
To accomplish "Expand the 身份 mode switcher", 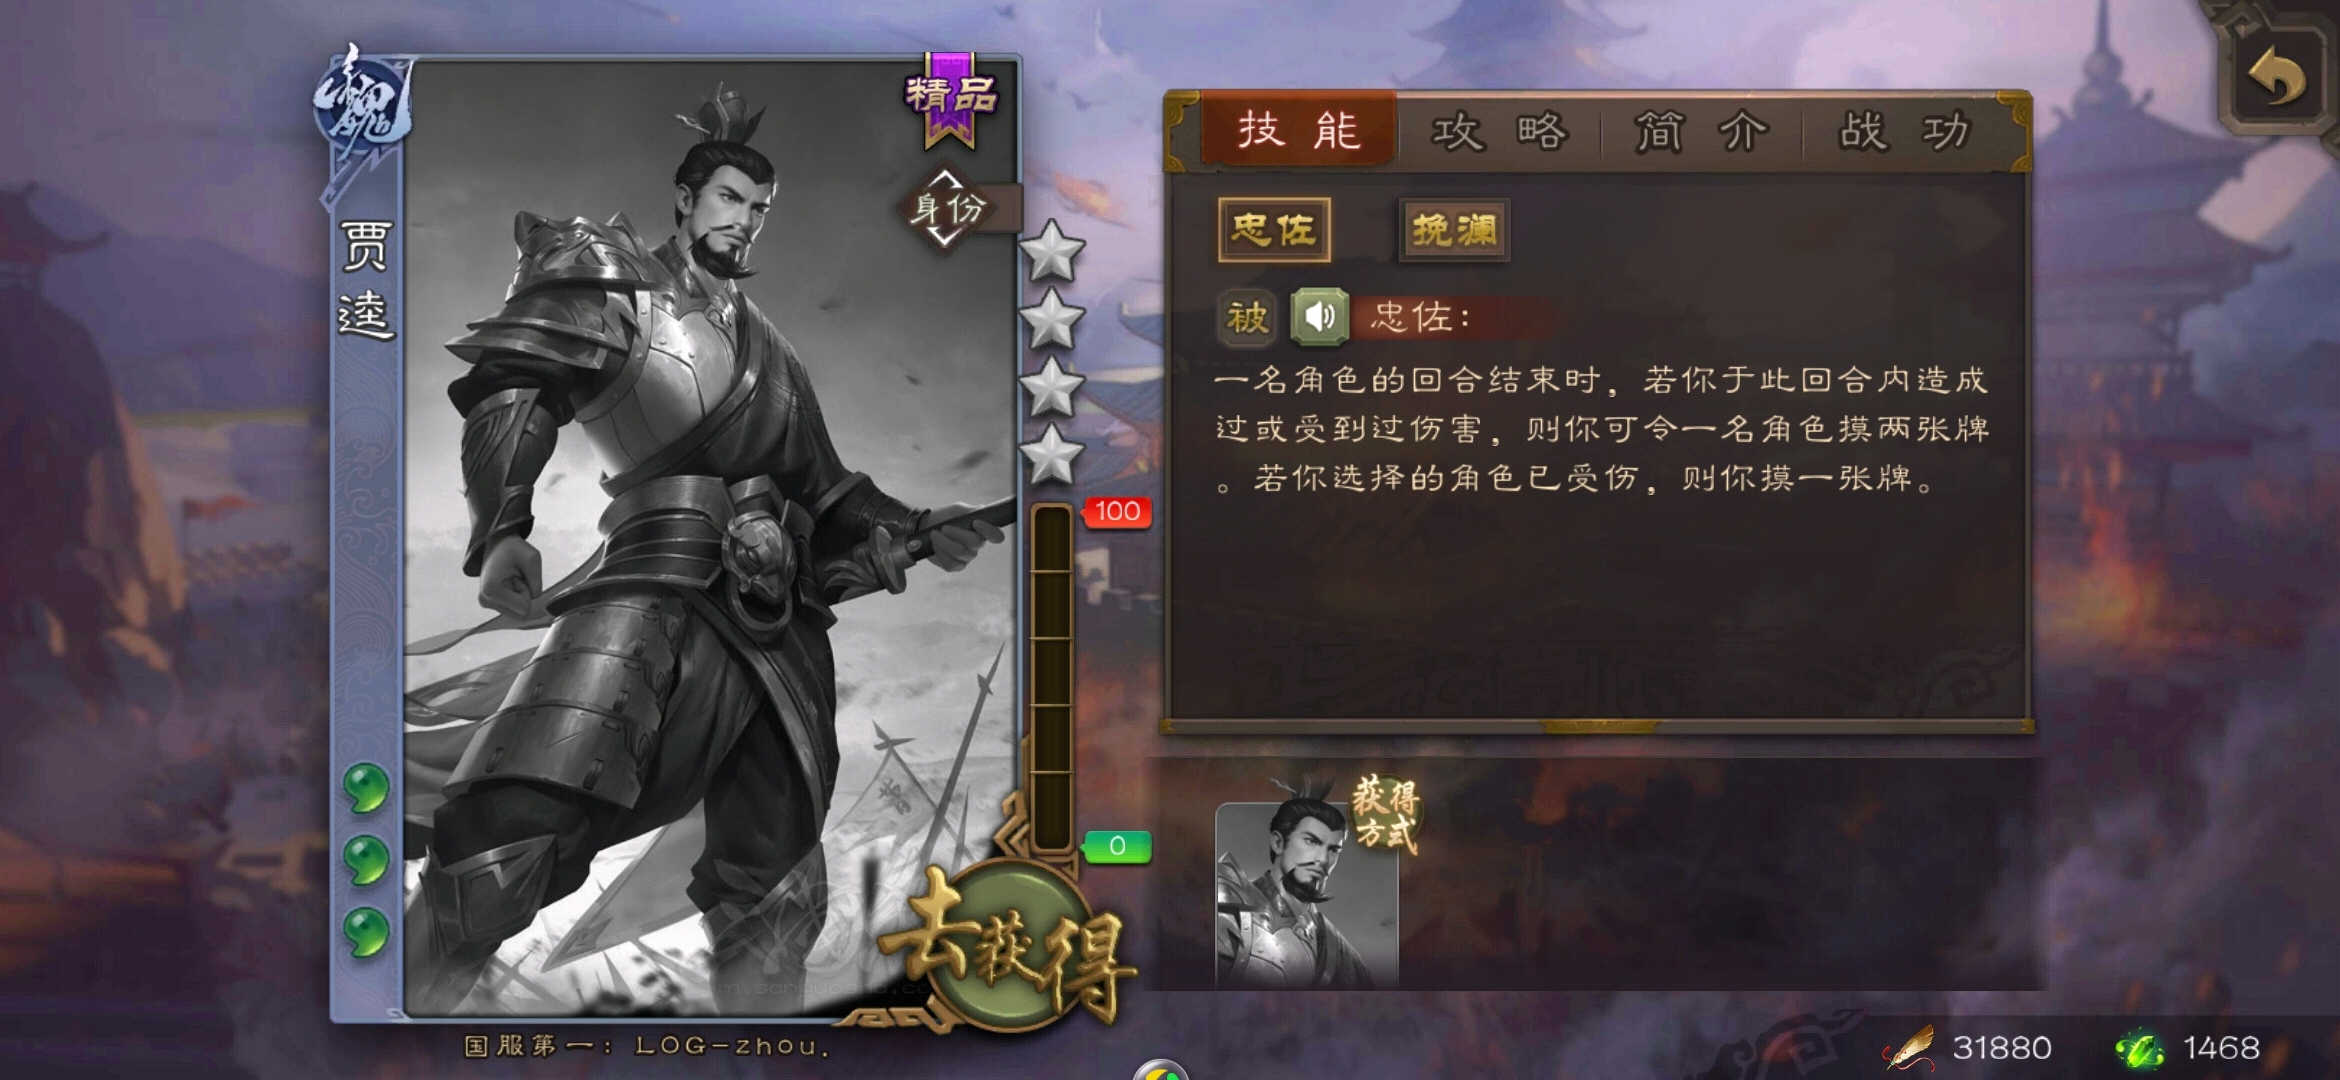I will pos(947,208).
